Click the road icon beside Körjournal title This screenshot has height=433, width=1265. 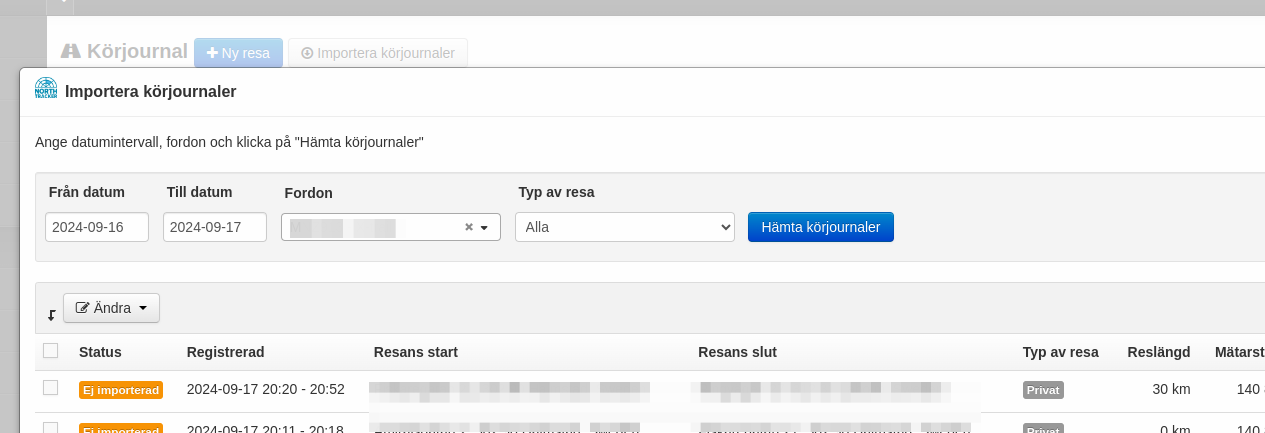click(70, 52)
